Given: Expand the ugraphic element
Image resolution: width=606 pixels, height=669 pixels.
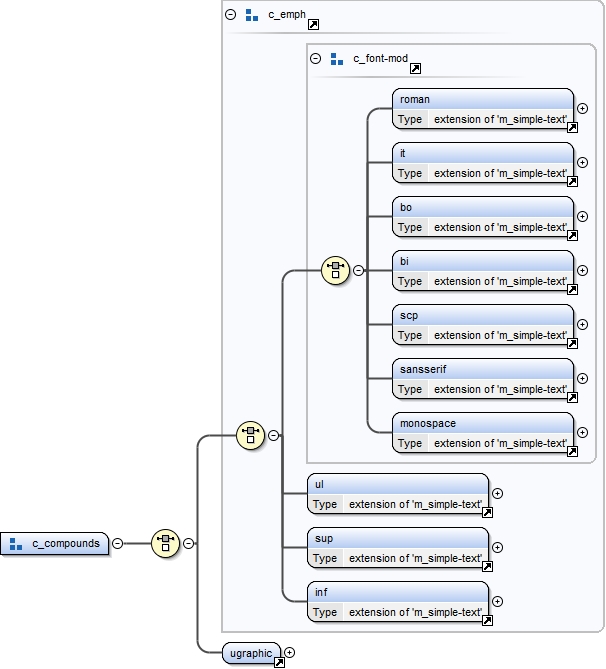Looking at the screenshot, I should tap(290, 652).
